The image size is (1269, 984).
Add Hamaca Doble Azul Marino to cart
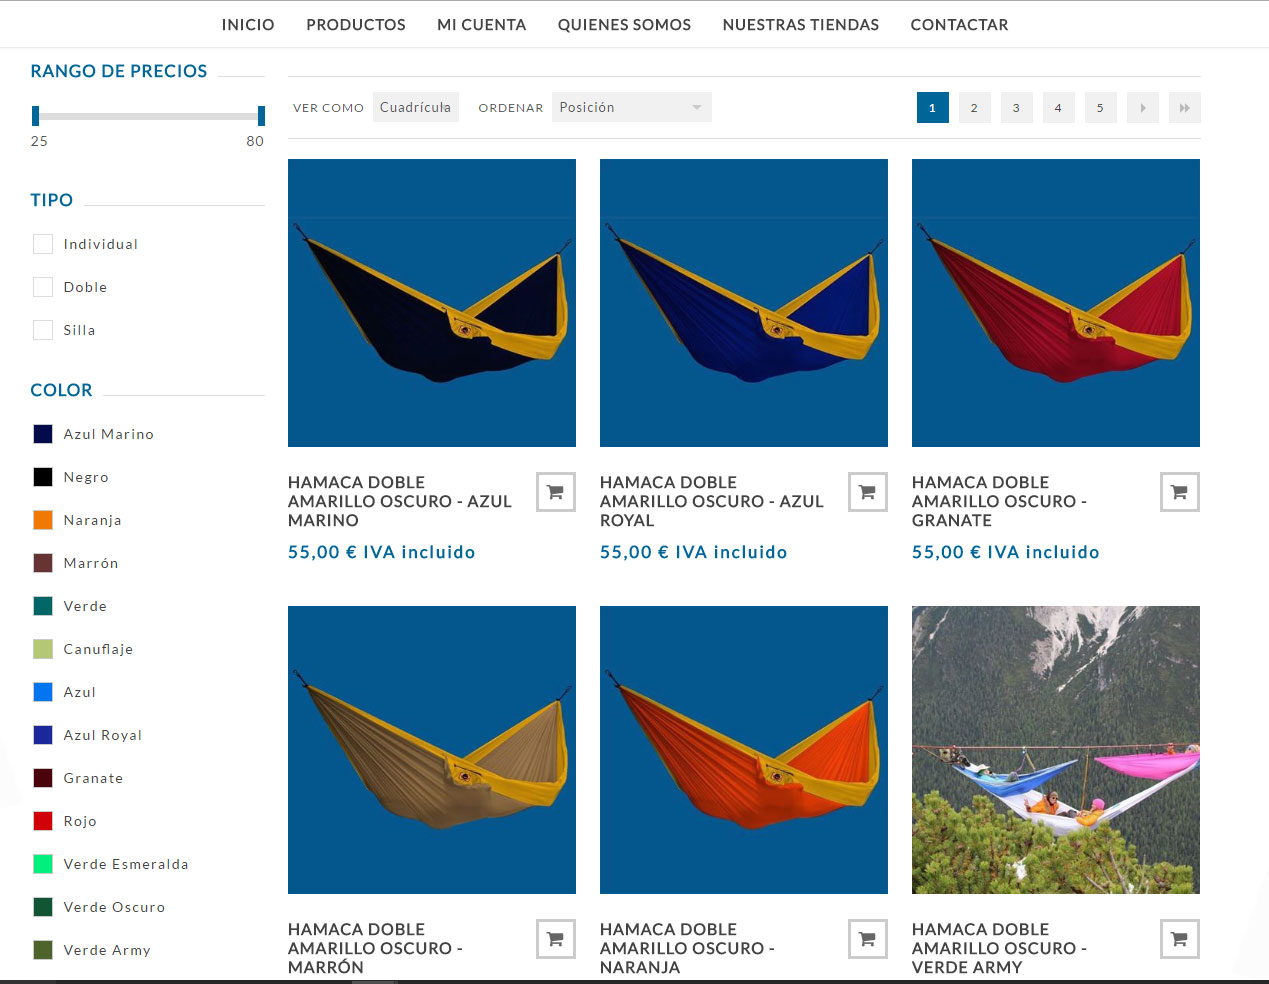[x=555, y=492]
